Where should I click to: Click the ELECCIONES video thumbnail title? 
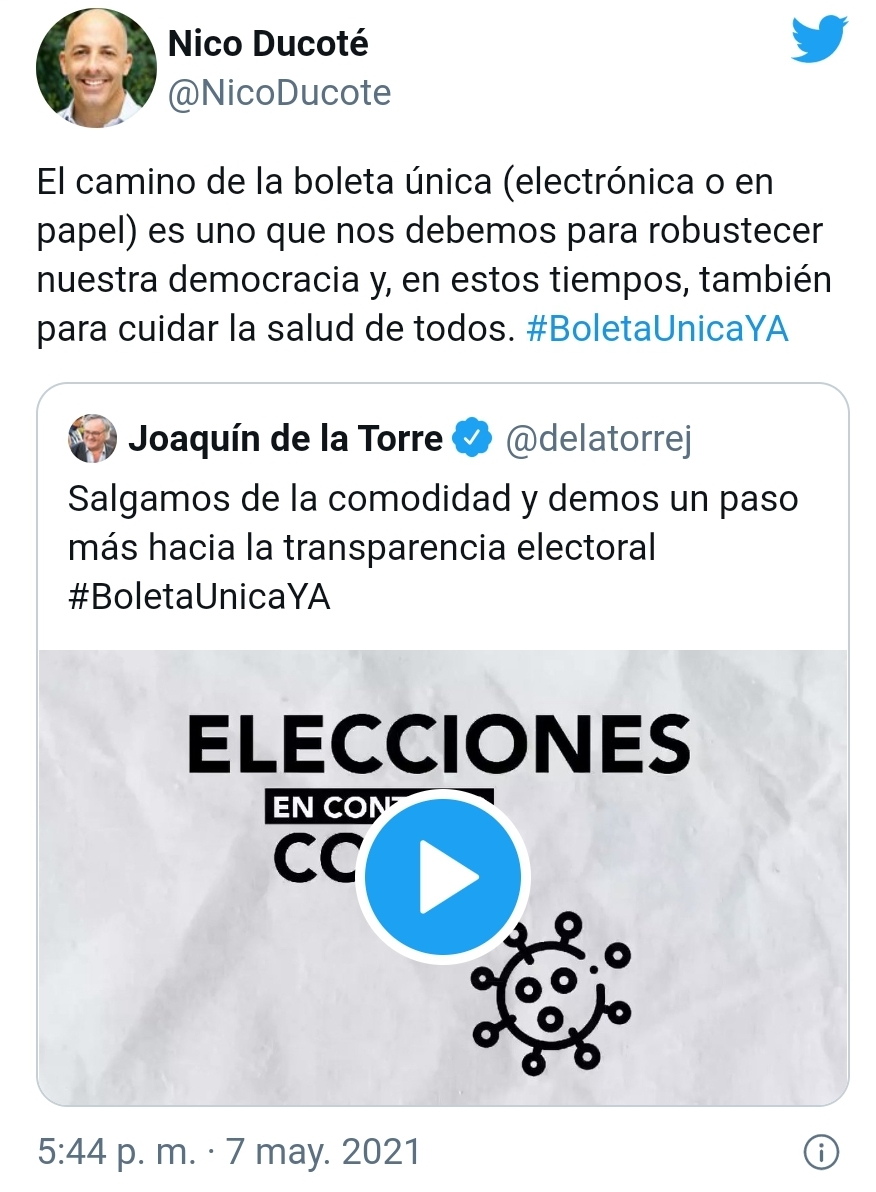439,745
